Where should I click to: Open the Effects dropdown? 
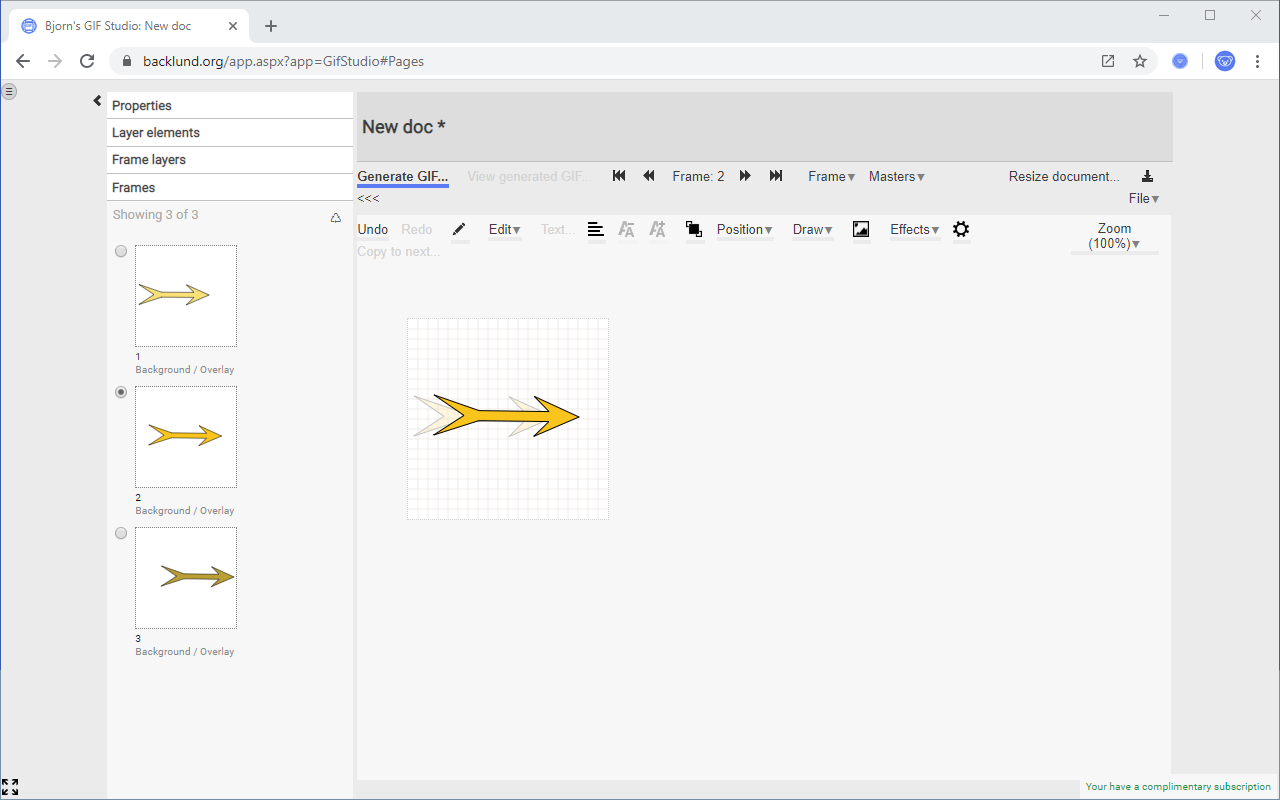(913, 229)
